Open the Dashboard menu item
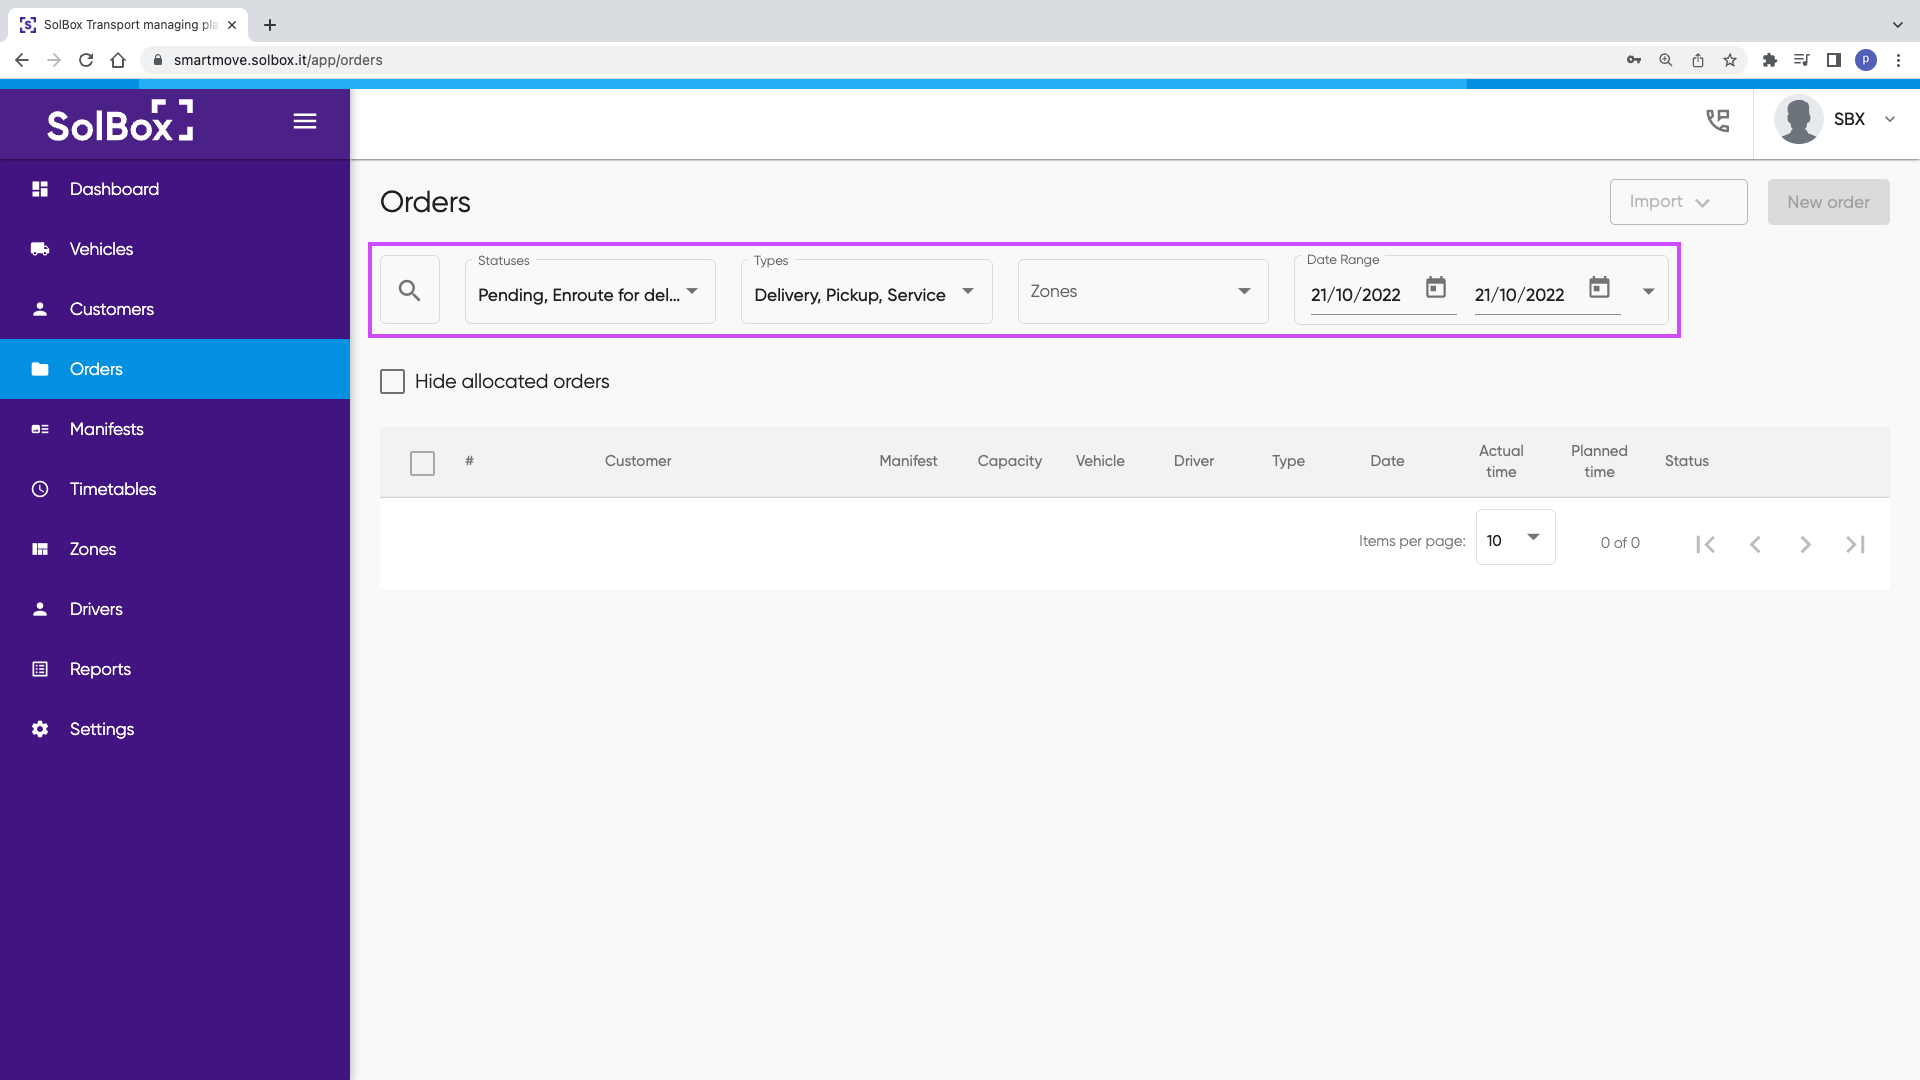The width and height of the screenshot is (1920, 1080). point(175,189)
